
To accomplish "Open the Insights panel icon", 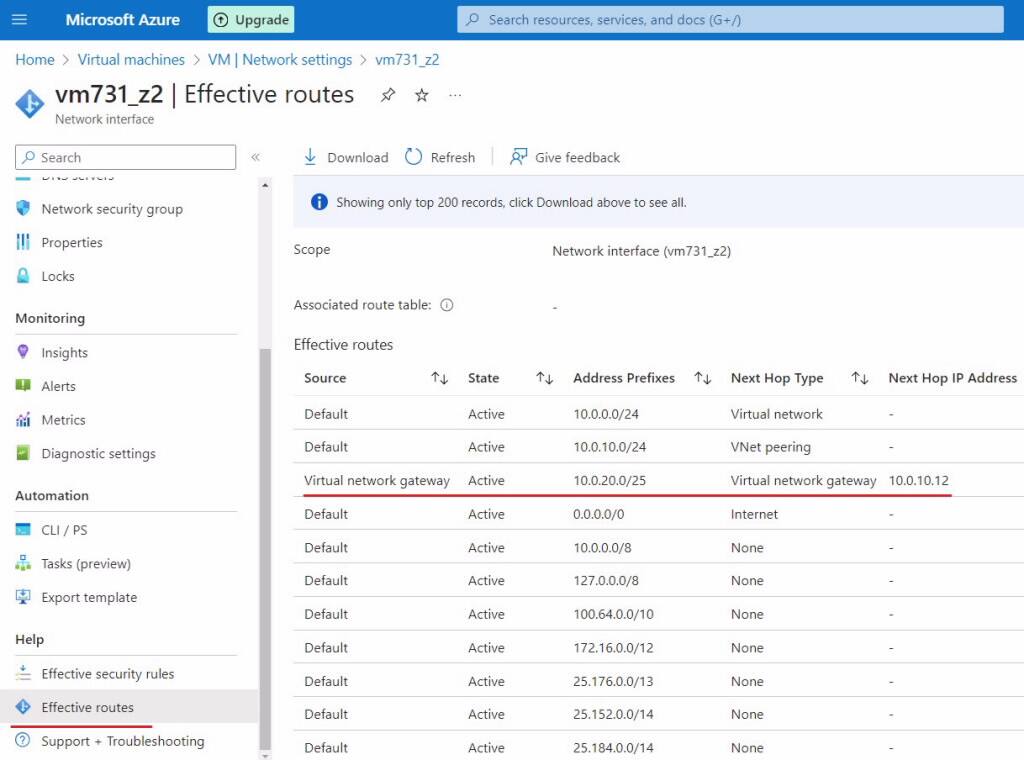I will [x=22, y=352].
